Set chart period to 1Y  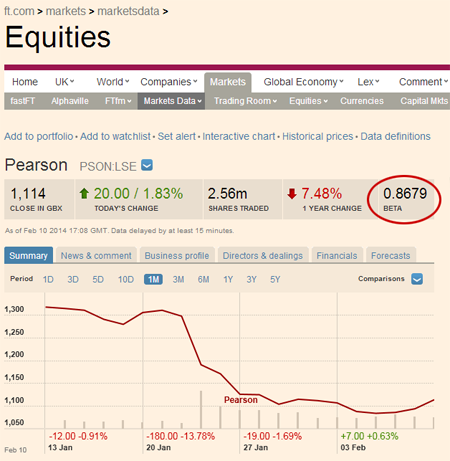coord(228,279)
